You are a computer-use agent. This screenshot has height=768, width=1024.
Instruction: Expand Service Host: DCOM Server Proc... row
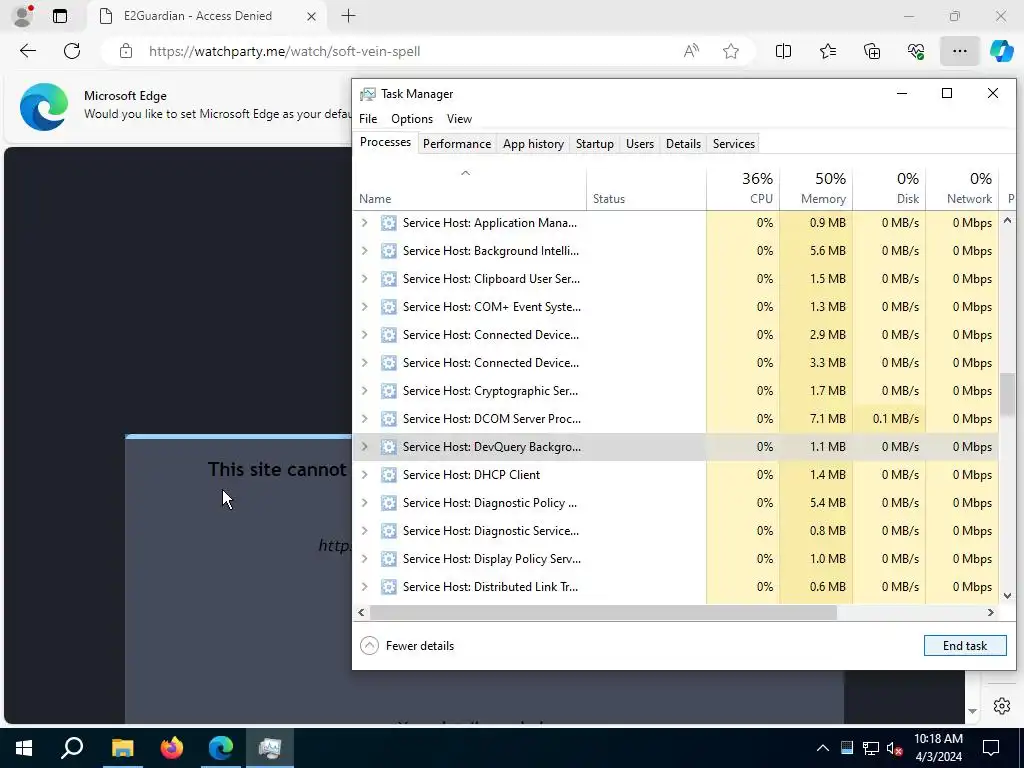(x=364, y=419)
